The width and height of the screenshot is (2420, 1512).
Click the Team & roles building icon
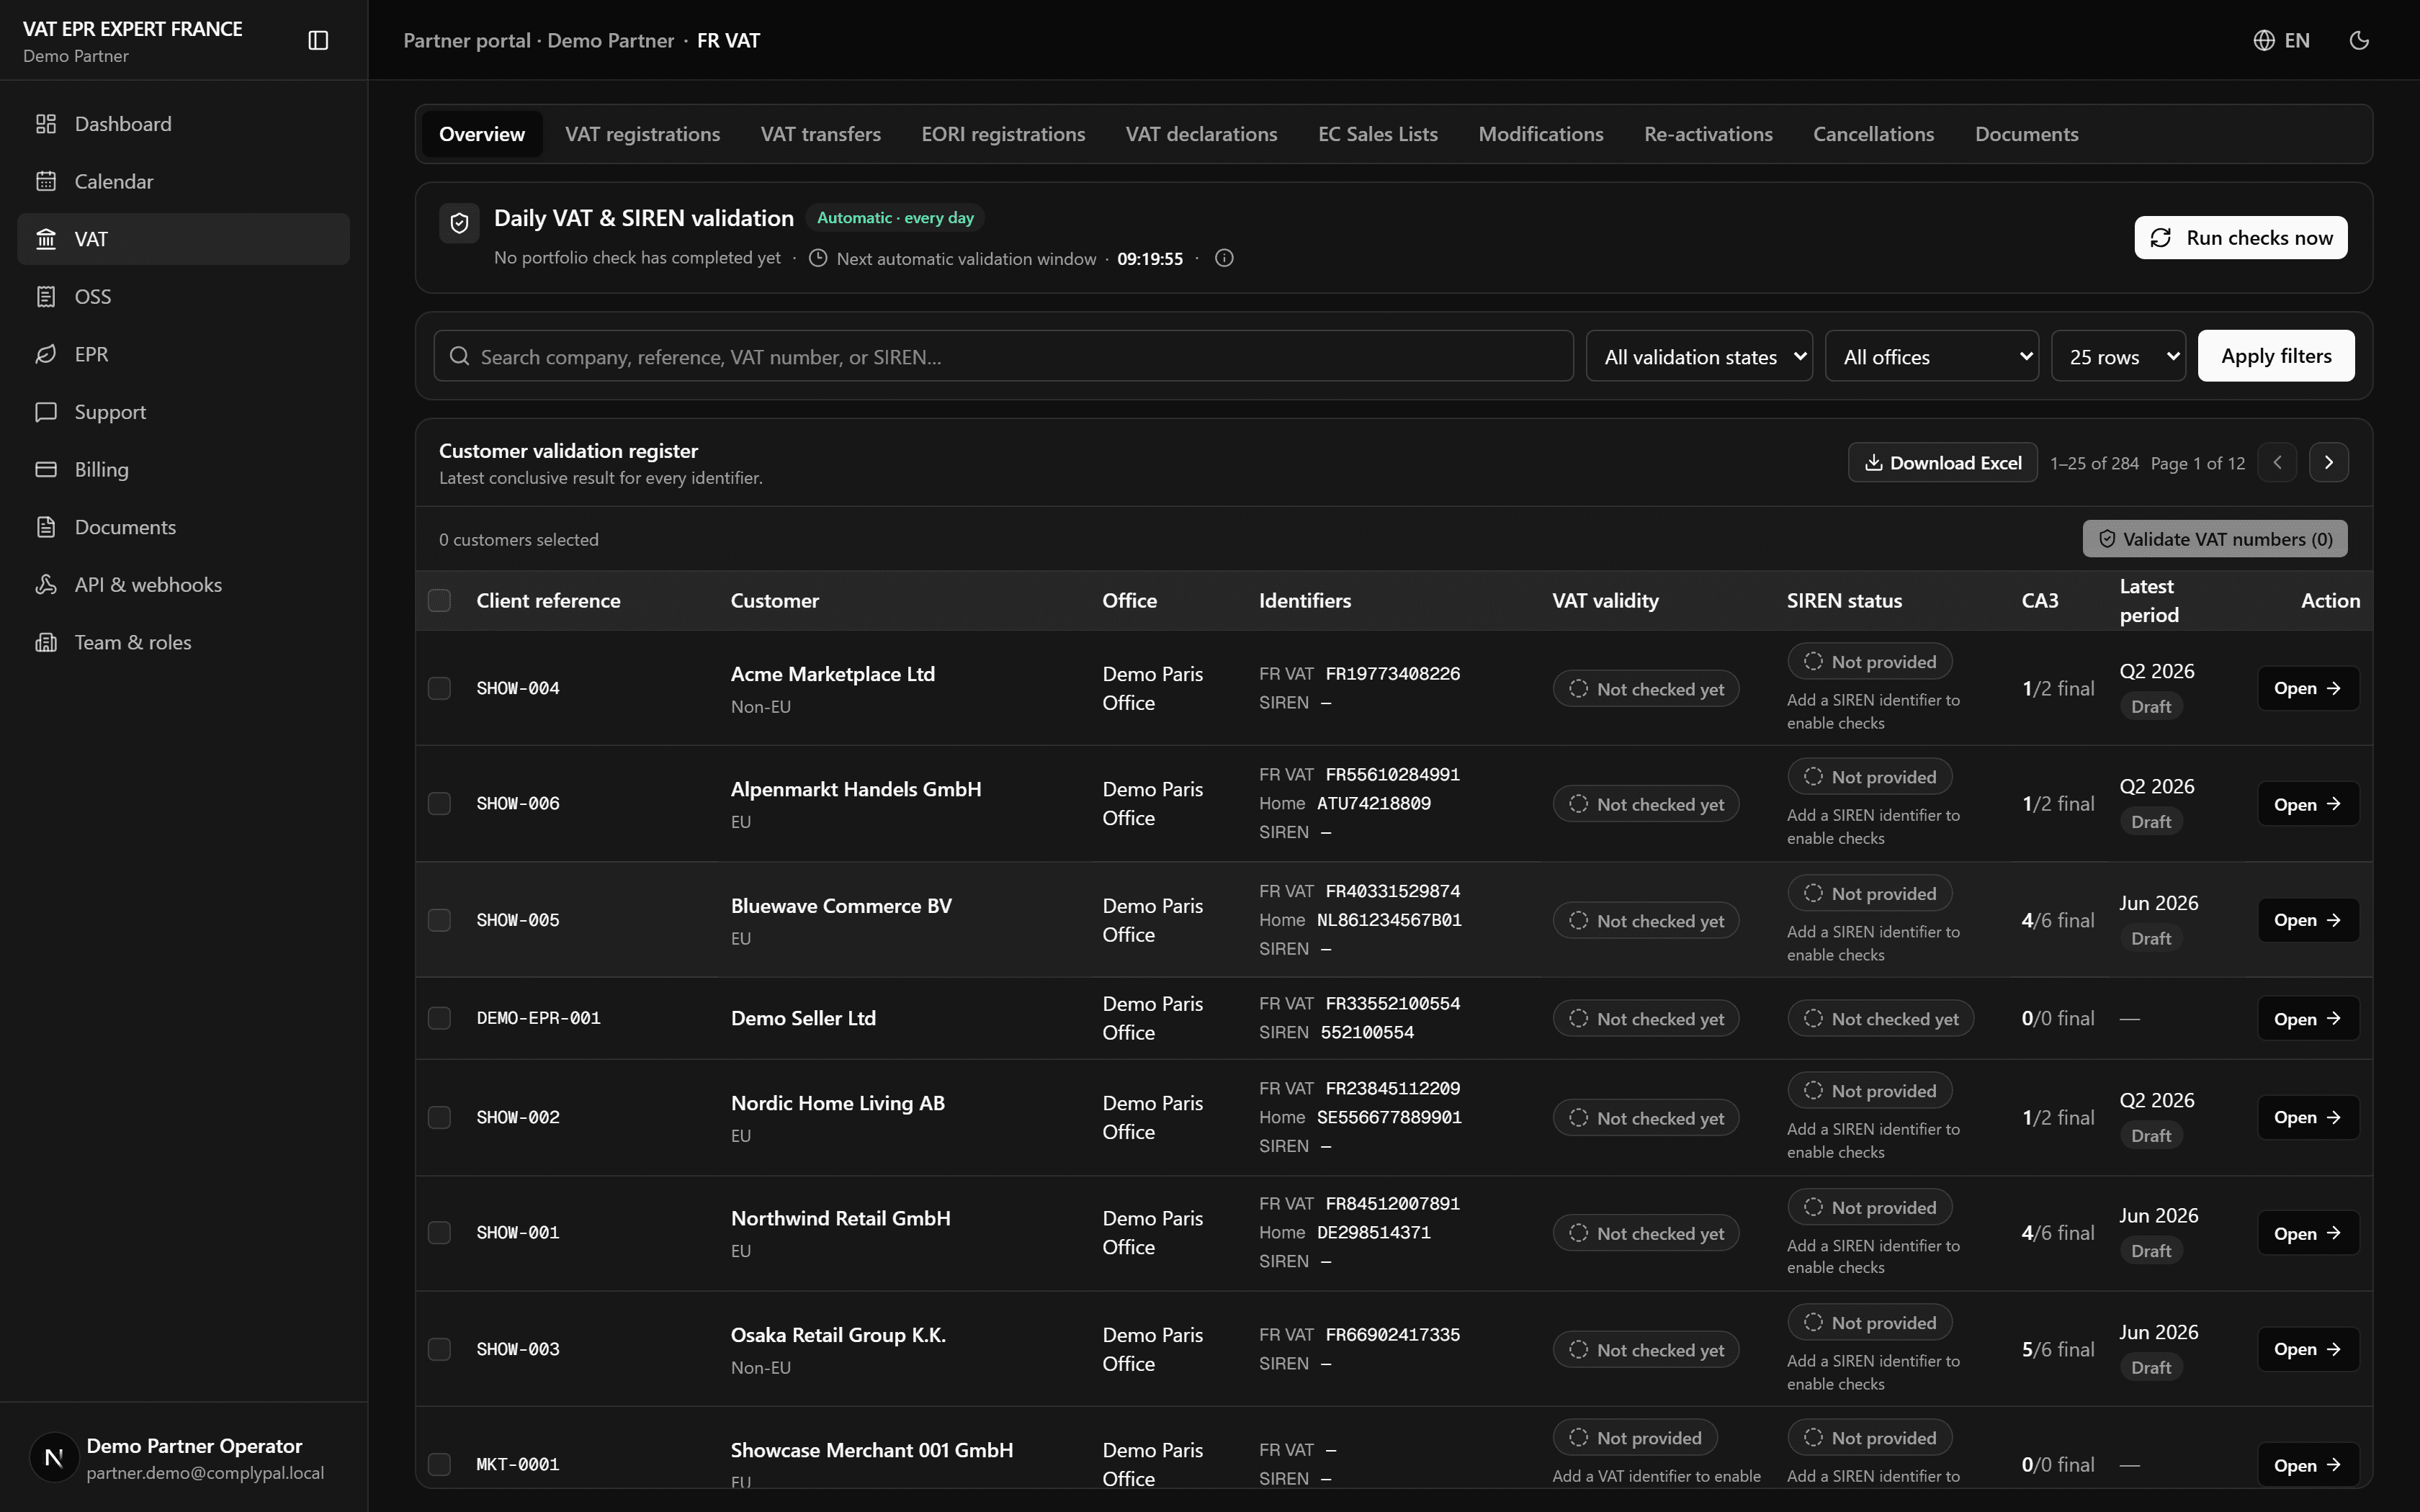(46, 642)
